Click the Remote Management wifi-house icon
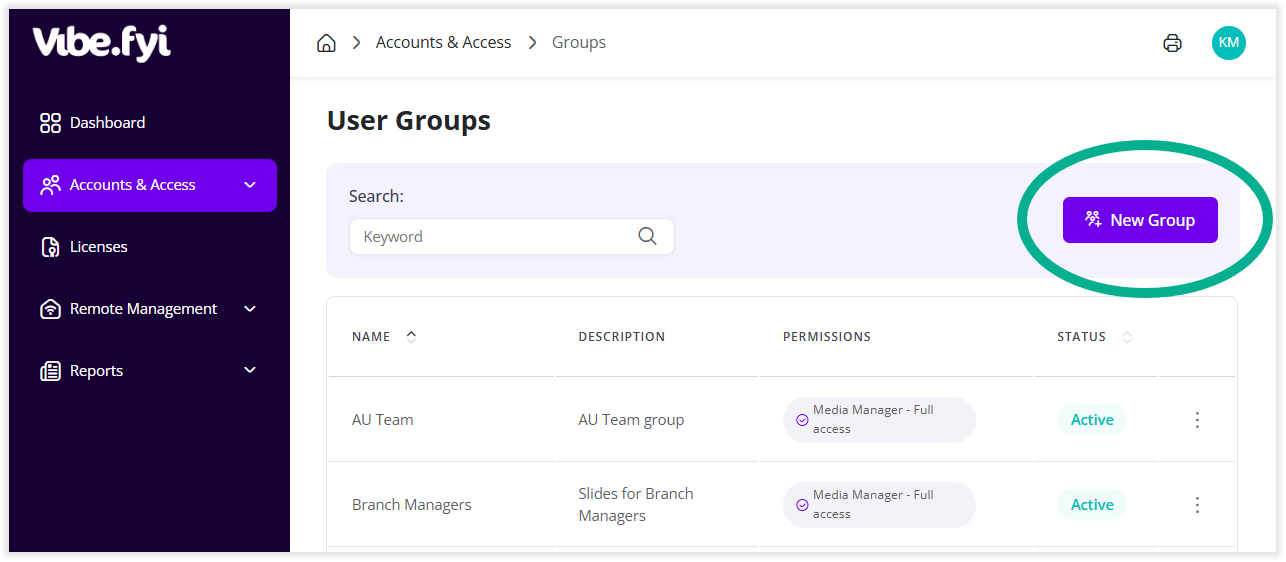The image size is (1286, 562). tap(50, 309)
